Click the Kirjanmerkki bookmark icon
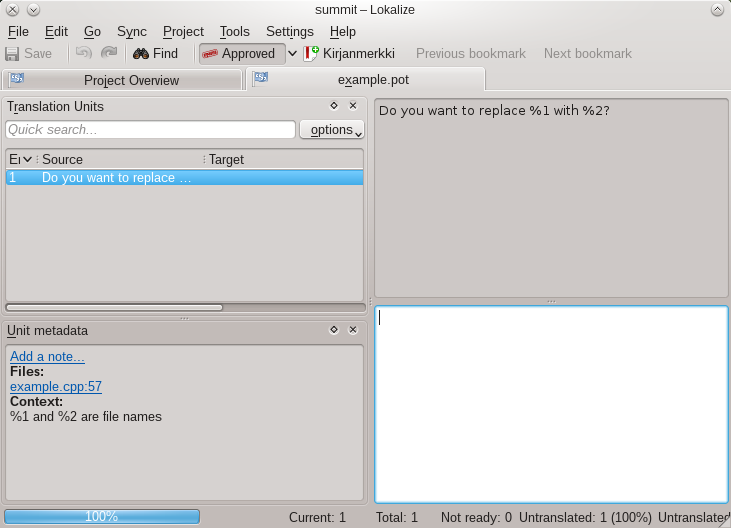This screenshot has width=731, height=528. point(311,54)
